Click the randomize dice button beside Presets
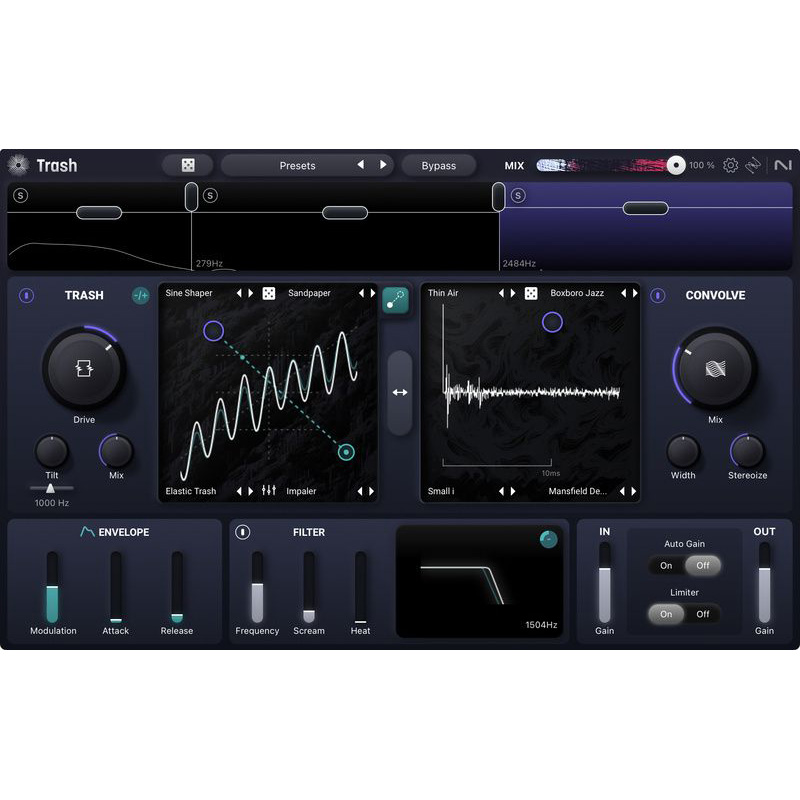This screenshot has height=800, width=800. (188, 165)
